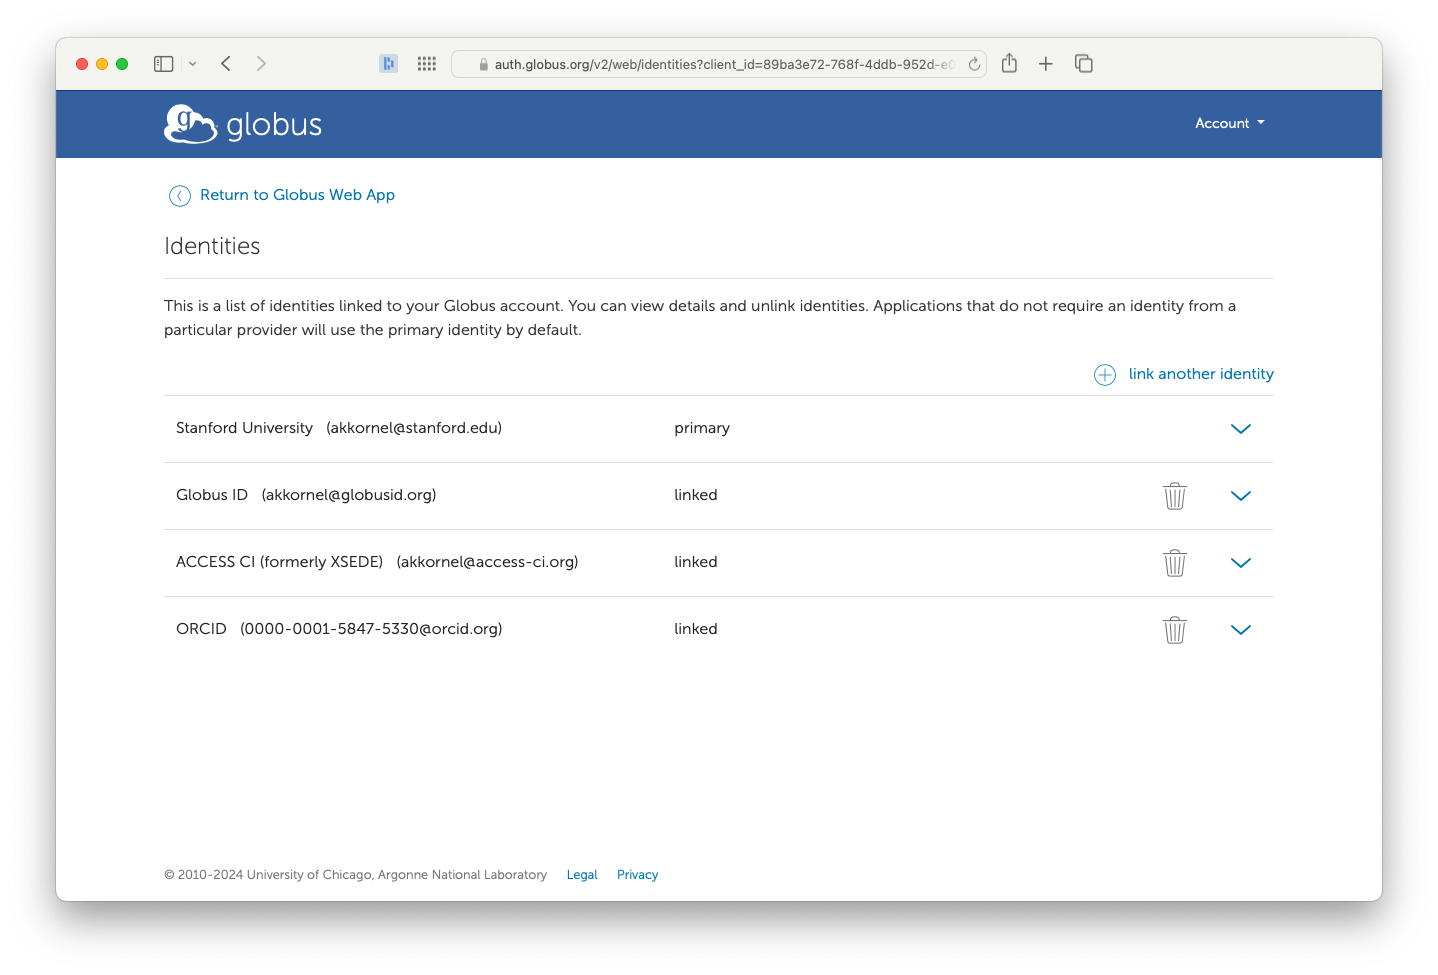Go back in Safari history
The width and height of the screenshot is (1438, 975).
pyautogui.click(x=226, y=64)
